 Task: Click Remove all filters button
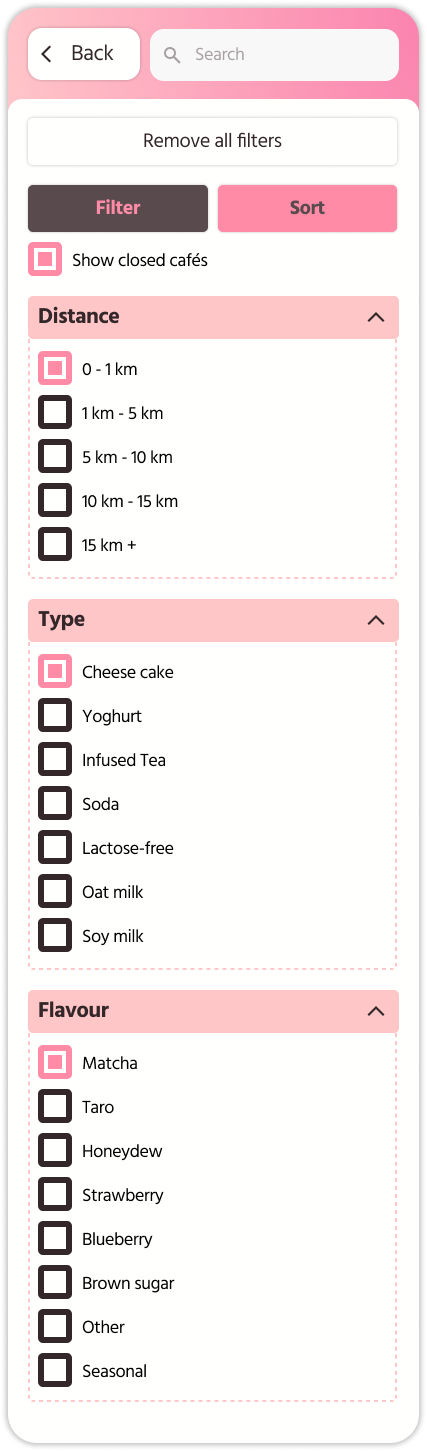(x=212, y=141)
